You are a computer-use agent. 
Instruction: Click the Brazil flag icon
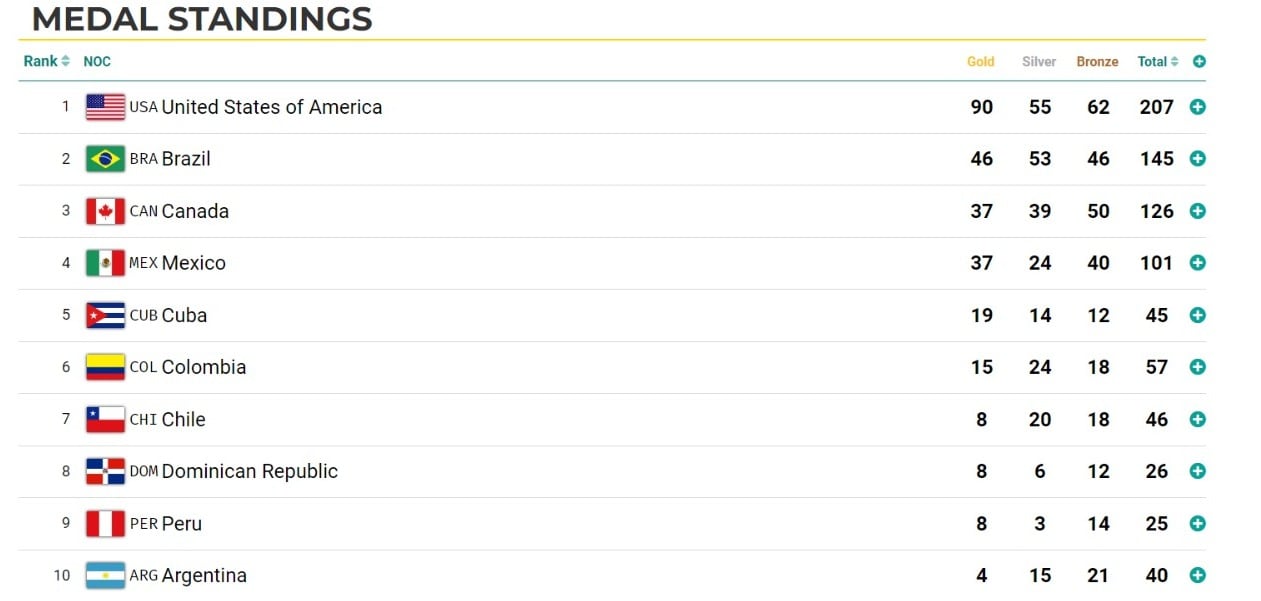pos(105,159)
